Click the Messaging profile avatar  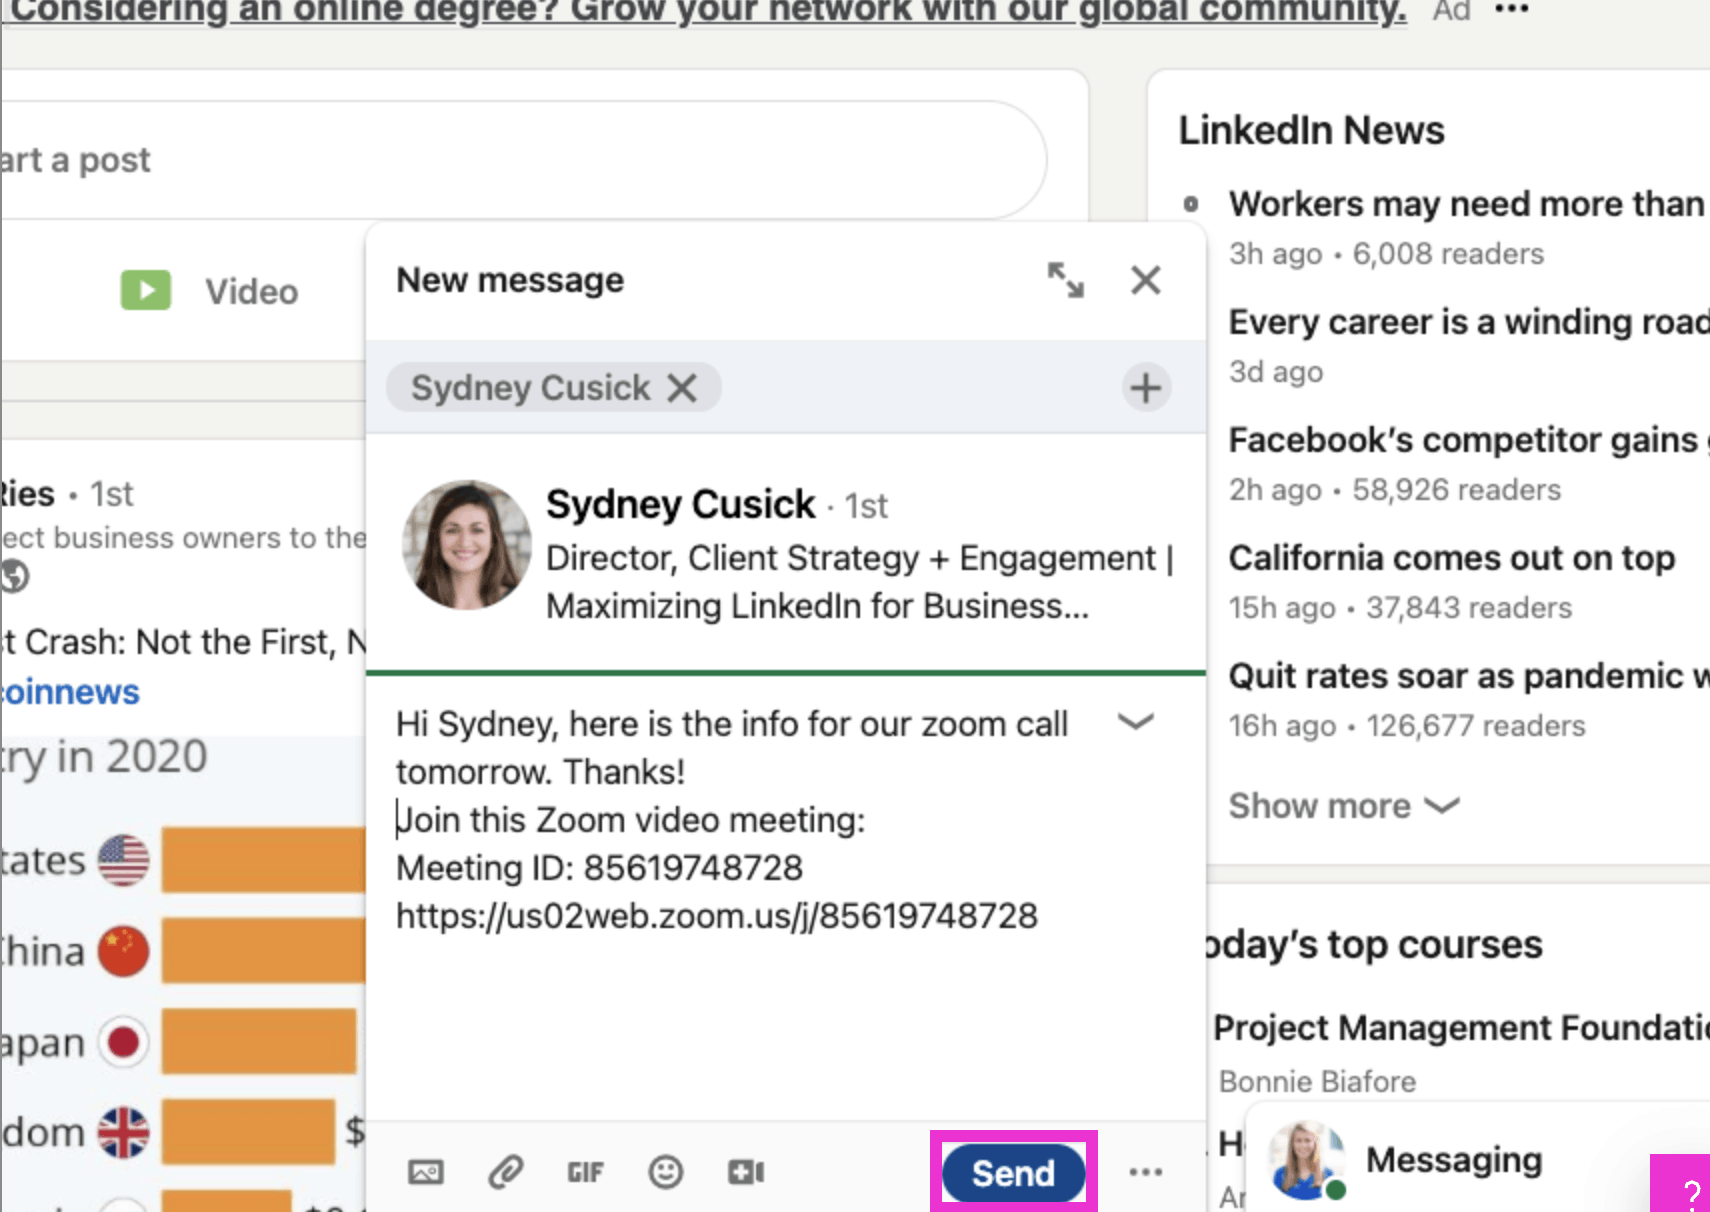tap(1306, 1160)
